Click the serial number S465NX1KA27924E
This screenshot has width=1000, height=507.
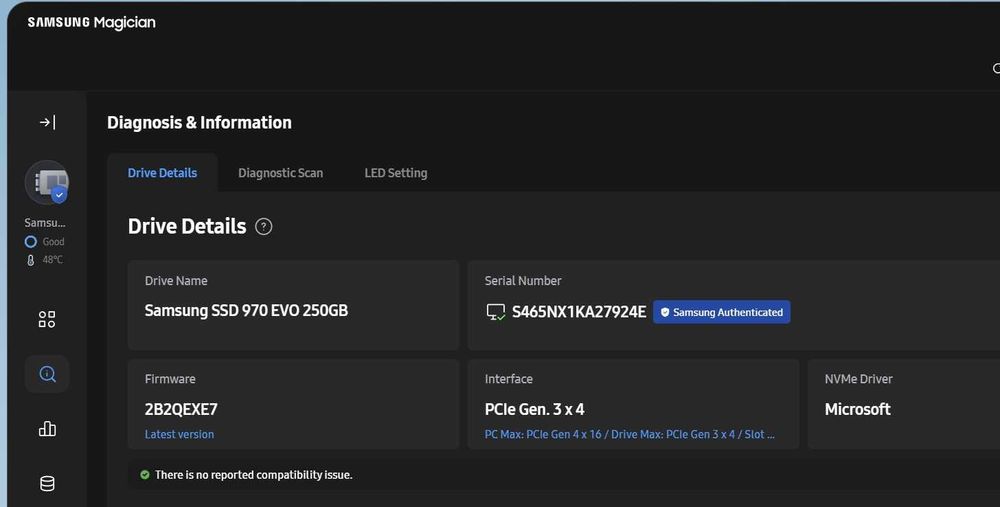tap(579, 312)
